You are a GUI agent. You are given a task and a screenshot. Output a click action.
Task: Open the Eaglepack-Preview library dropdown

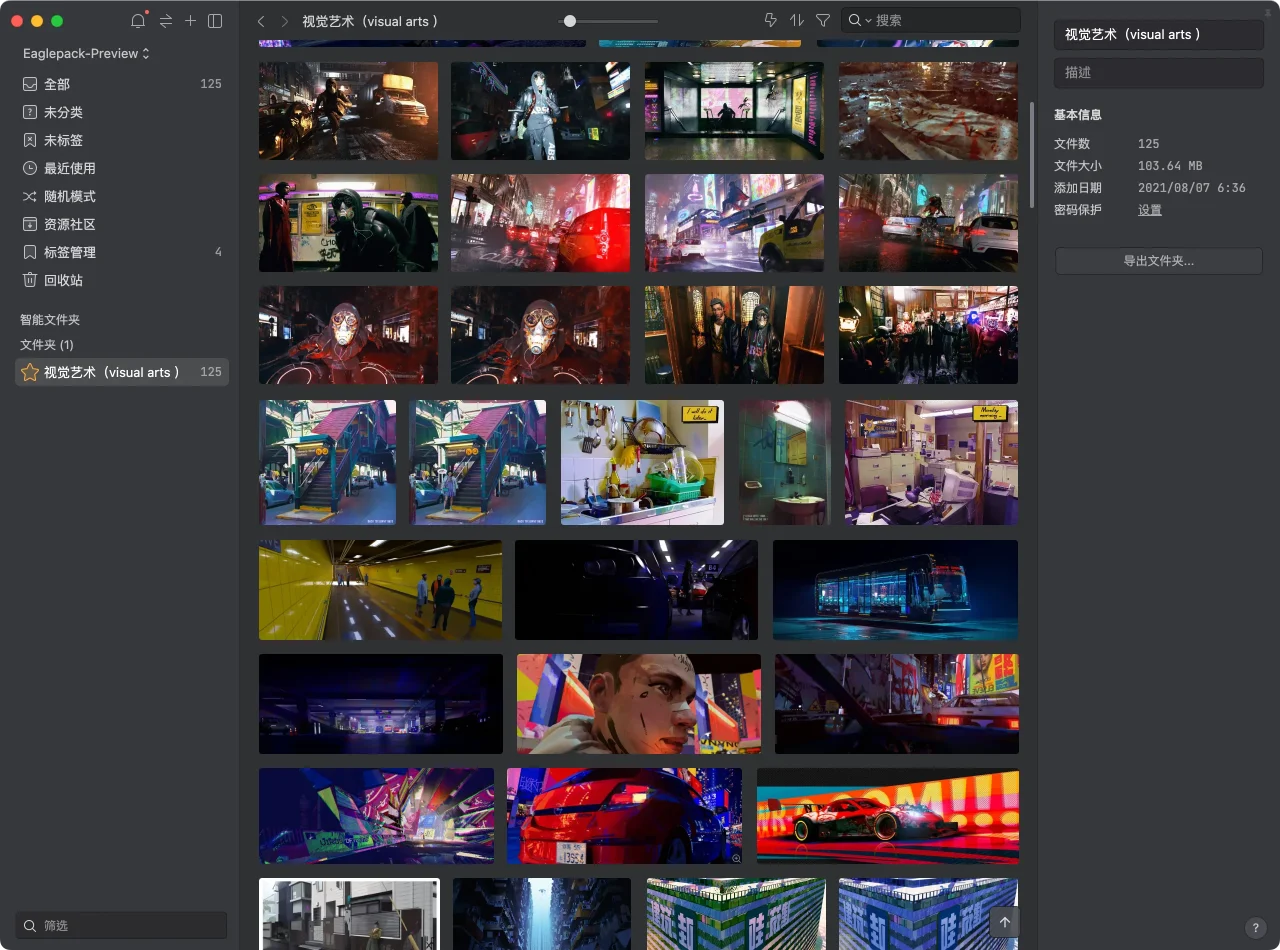tap(86, 53)
